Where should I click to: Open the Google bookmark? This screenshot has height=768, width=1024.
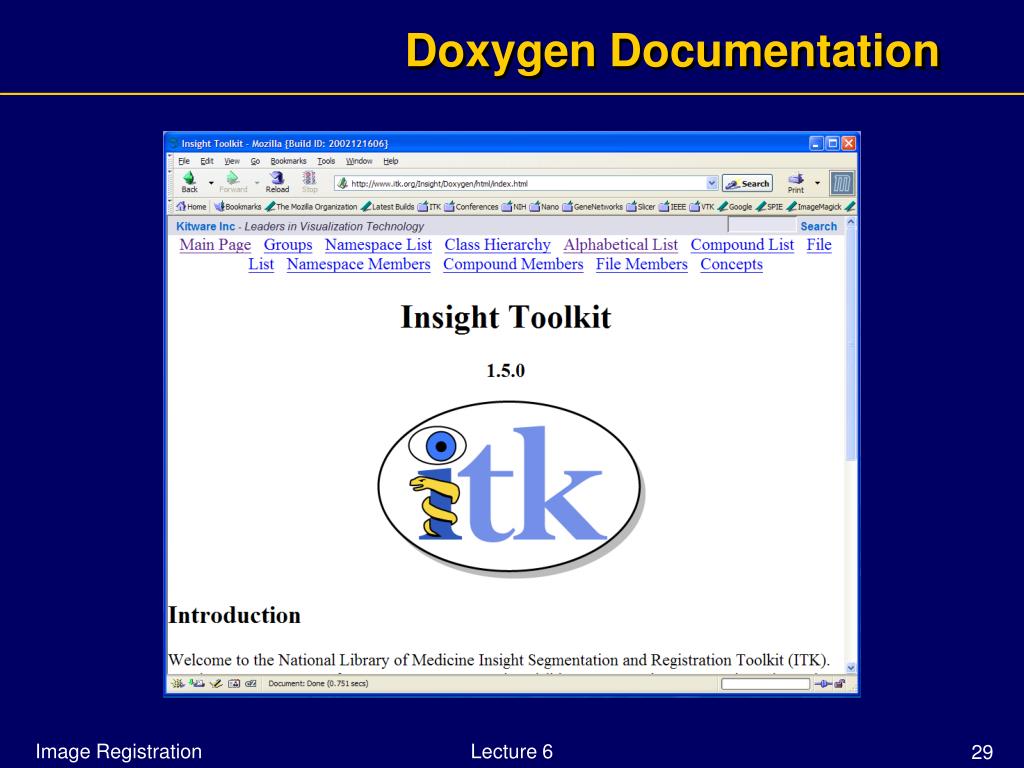point(735,206)
